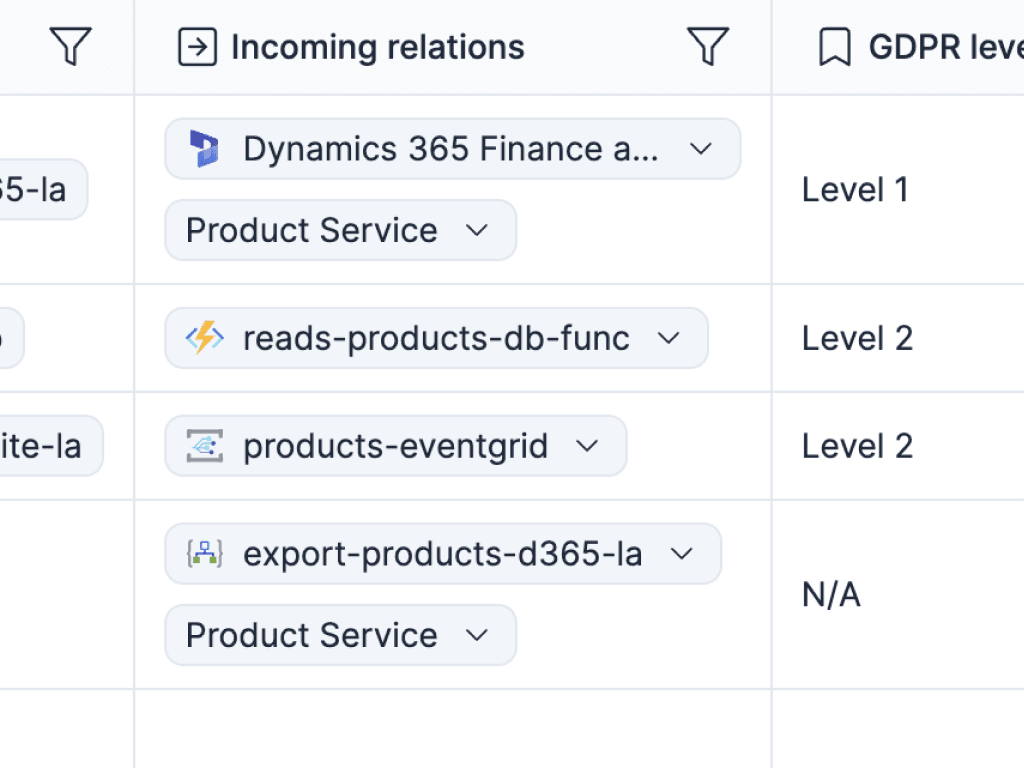Click the products-eventgrid chip label
1024x768 pixels.
click(x=395, y=446)
